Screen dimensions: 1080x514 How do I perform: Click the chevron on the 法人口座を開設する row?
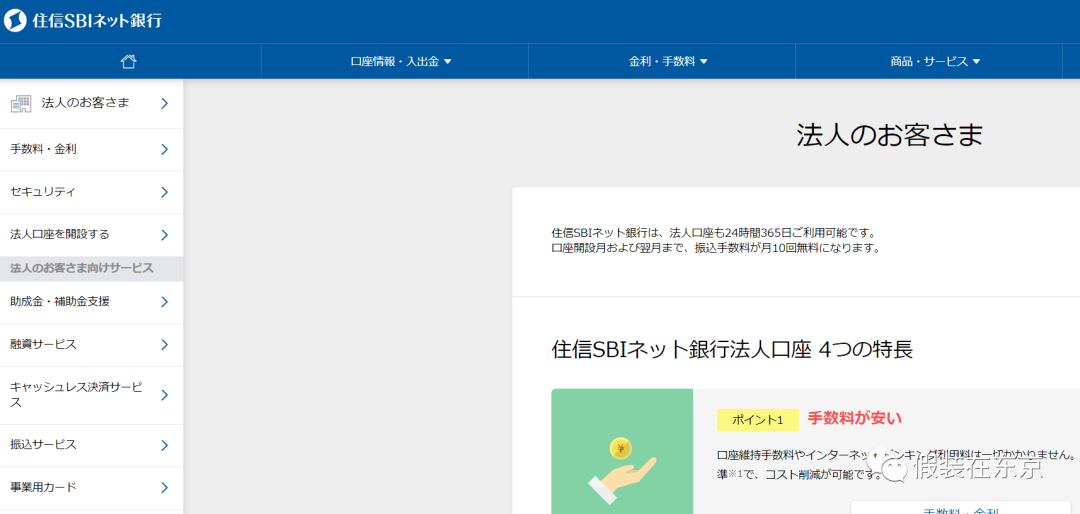[x=164, y=235]
